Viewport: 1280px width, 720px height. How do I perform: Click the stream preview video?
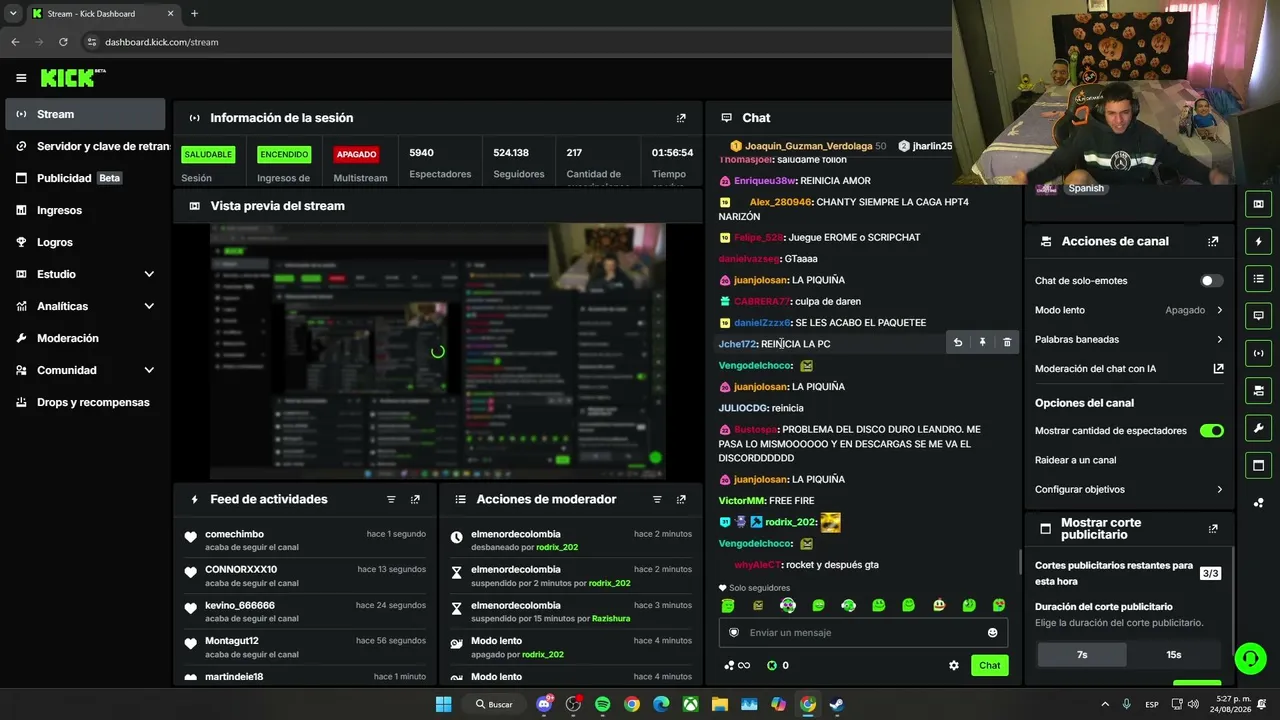(x=438, y=351)
